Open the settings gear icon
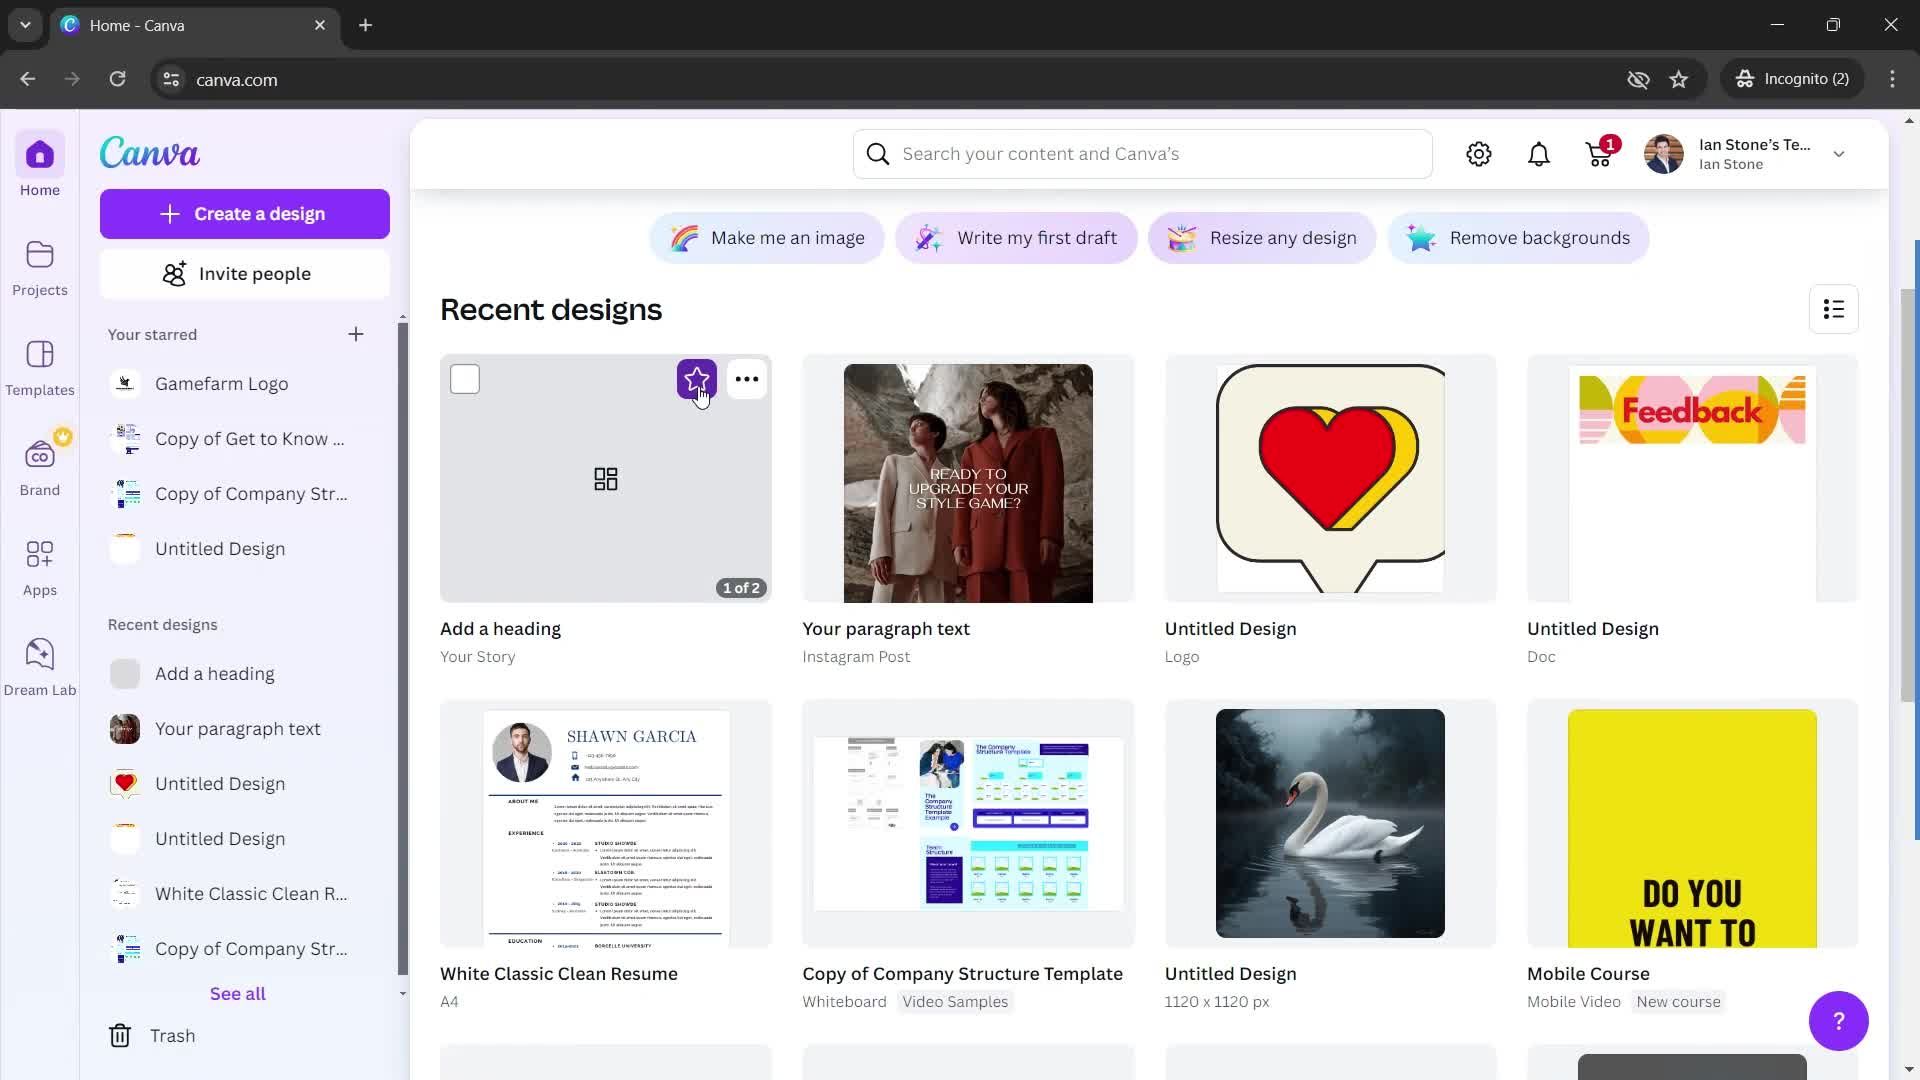This screenshot has height=1080, width=1920. [x=1480, y=153]
